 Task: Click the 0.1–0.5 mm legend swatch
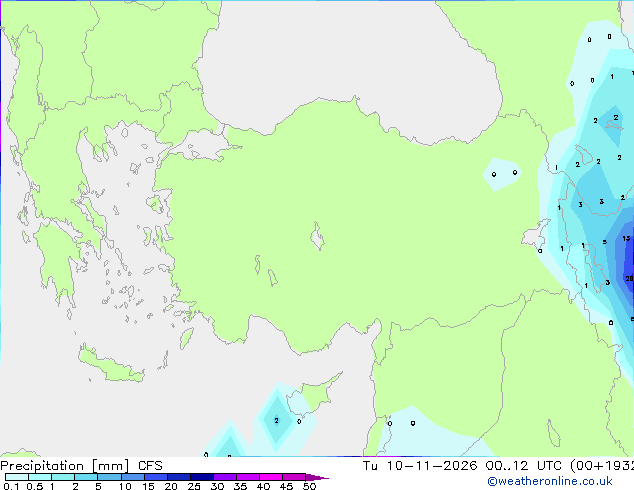[17, 477]
